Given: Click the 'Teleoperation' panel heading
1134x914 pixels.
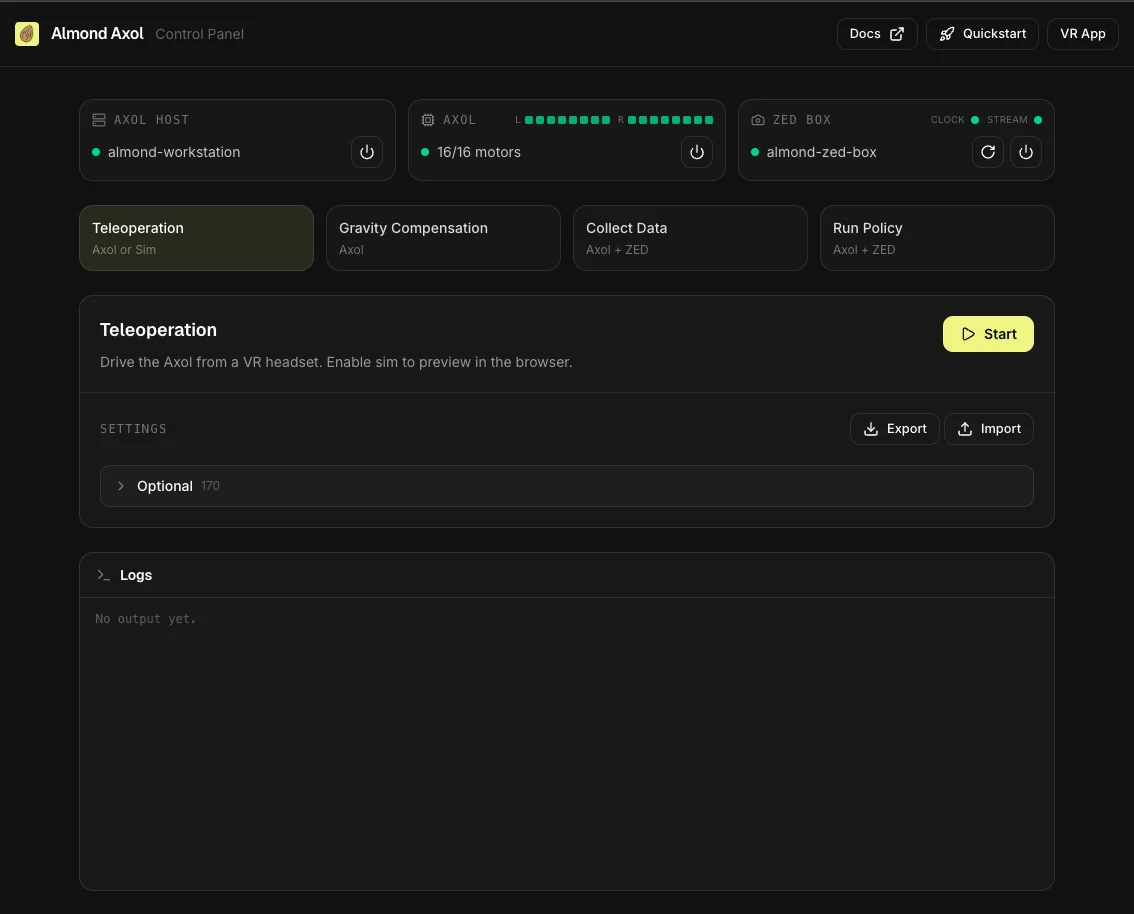Looking at the screenshot, I should [158, 330].
